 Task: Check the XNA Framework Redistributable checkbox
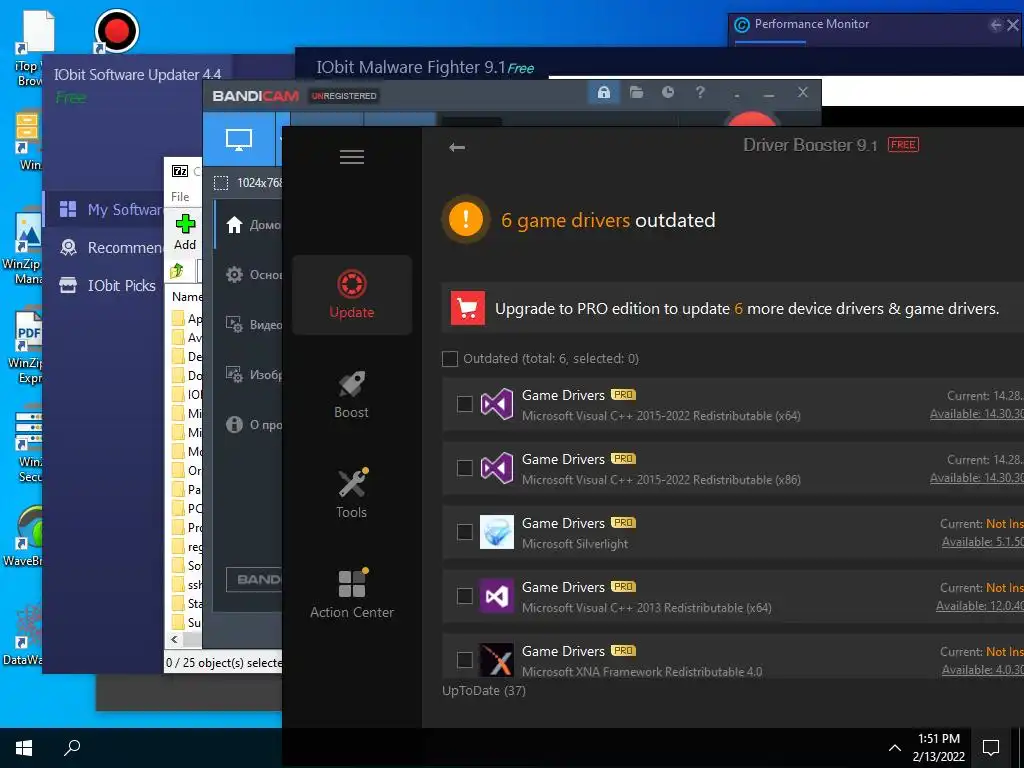464,660
